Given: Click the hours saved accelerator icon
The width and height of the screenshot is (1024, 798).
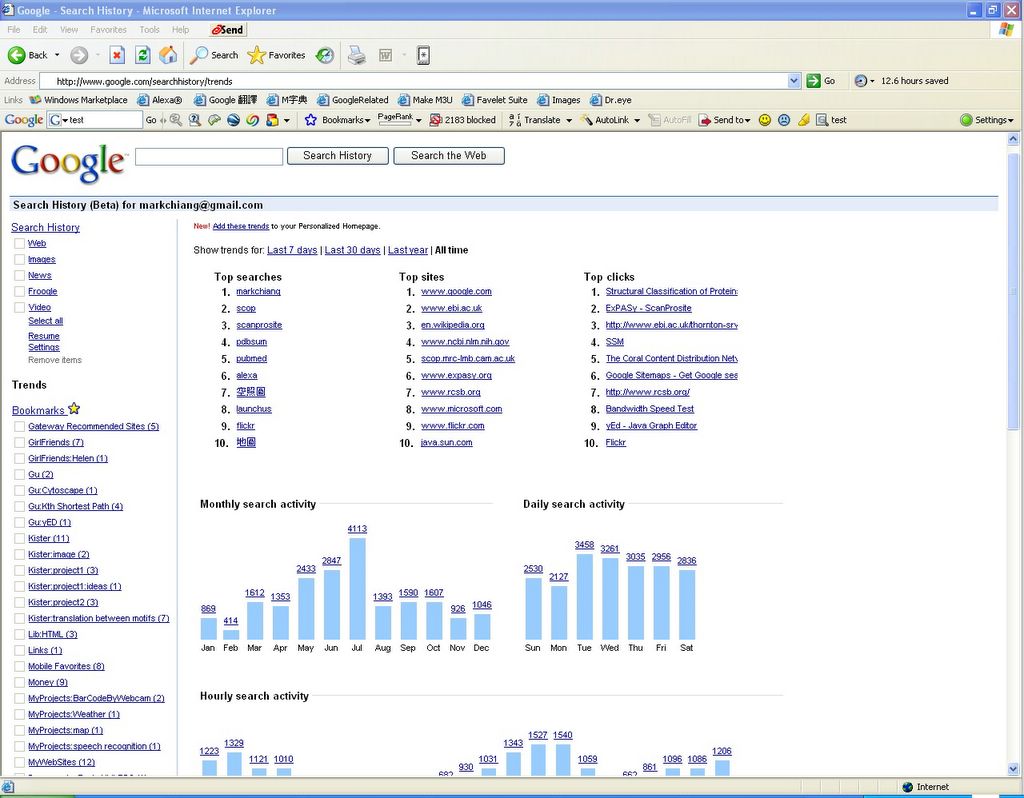Looking at the screenshot, I should click(861, 81).
